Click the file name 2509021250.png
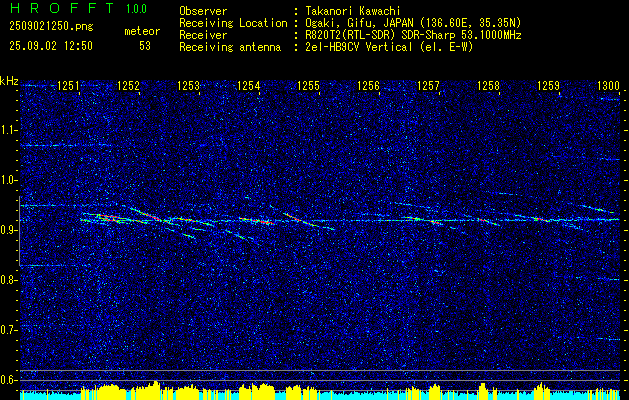The height and width of the screenshot is (400, 629). (x=51, y=27)
